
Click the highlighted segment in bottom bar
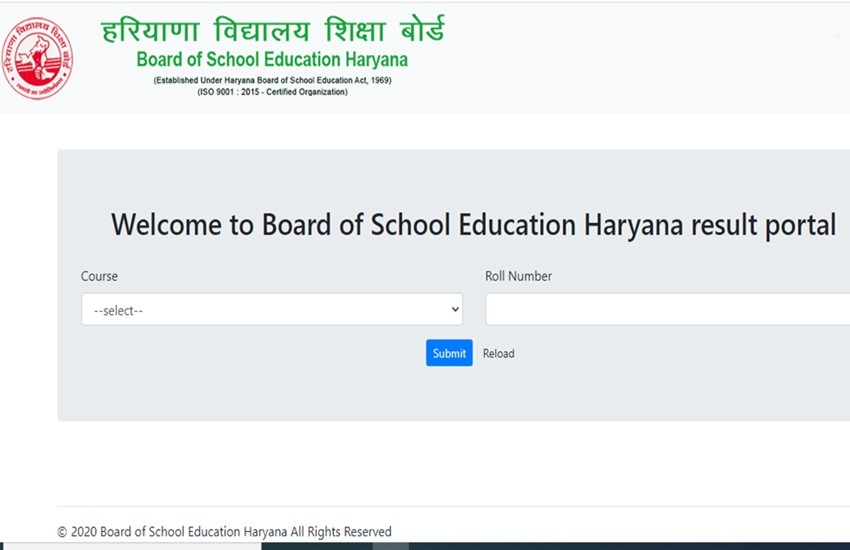390,546
